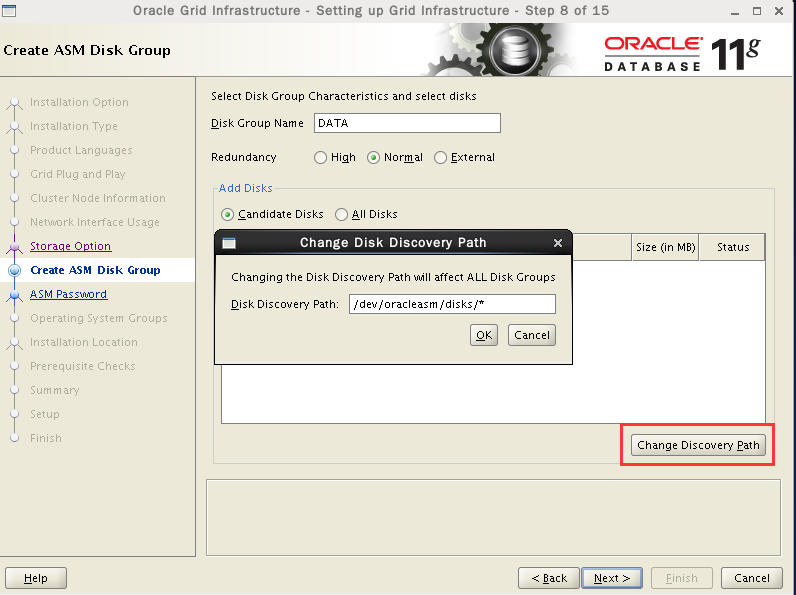
Task: Click the Storage Option step in sidebar
Action: 70,246
